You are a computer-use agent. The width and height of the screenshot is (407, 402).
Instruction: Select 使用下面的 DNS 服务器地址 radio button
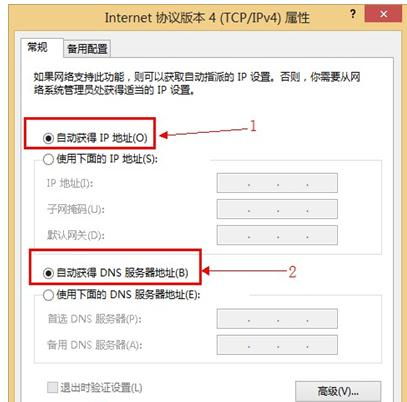[x=49, y=295]
